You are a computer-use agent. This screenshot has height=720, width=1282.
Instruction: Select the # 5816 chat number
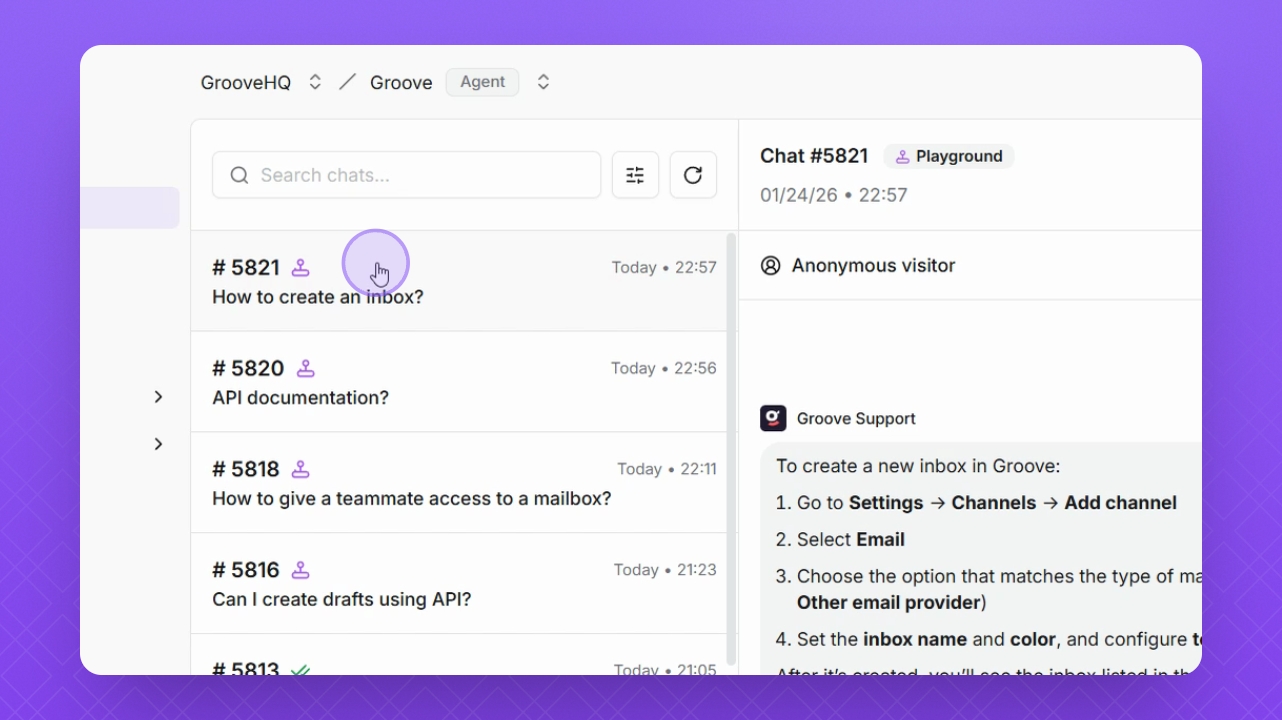pos(246,570)
